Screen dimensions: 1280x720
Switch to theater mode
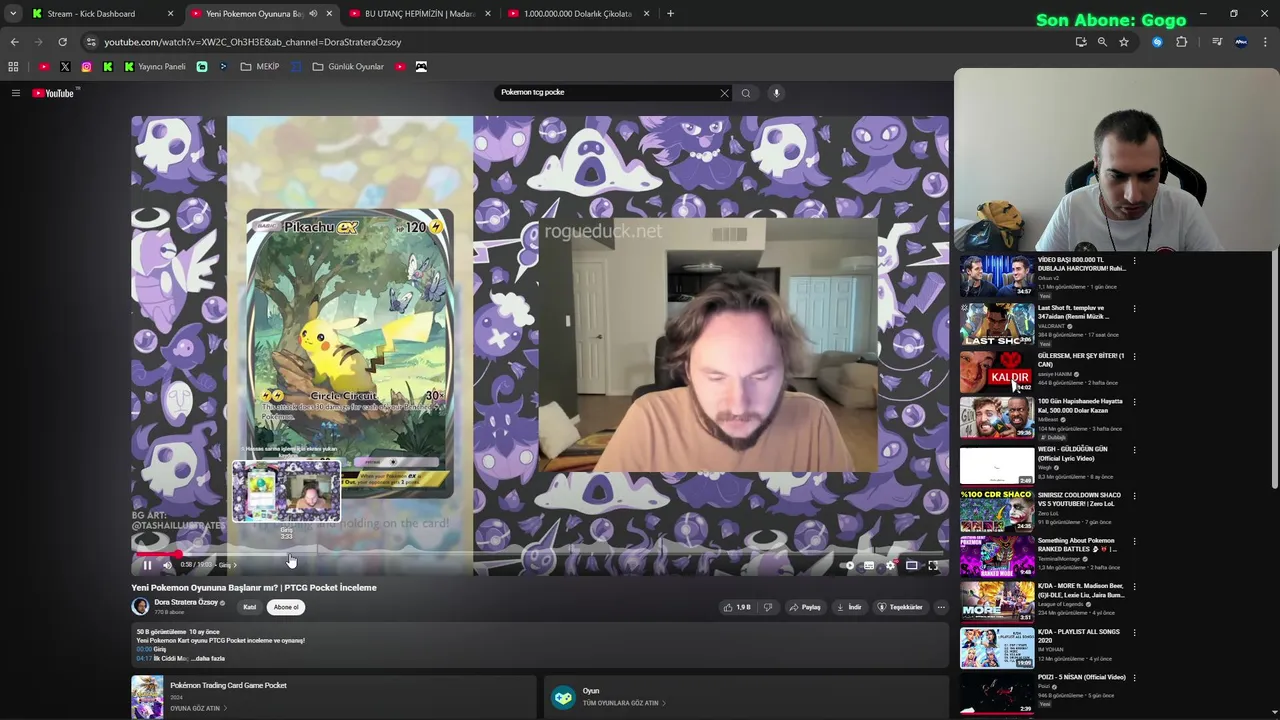coord(912,565)
